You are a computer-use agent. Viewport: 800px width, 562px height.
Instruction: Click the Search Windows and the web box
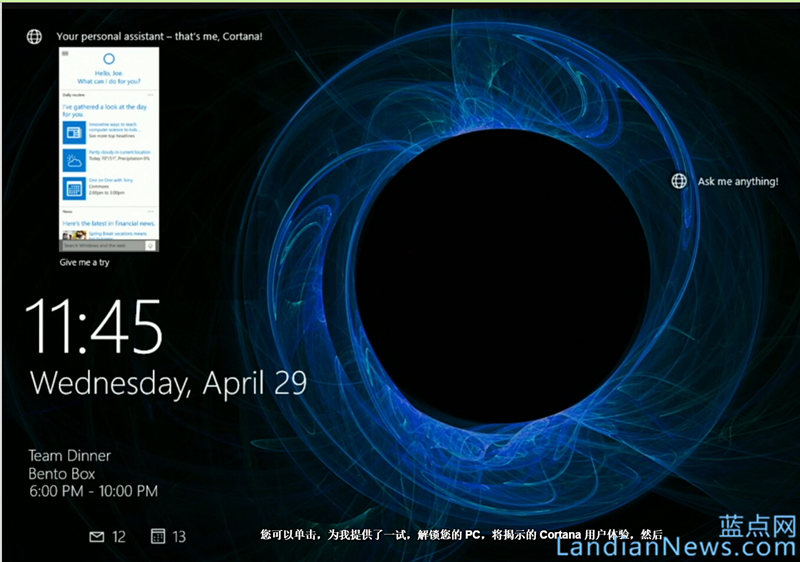pyautogui.click(x=104, y=246)
